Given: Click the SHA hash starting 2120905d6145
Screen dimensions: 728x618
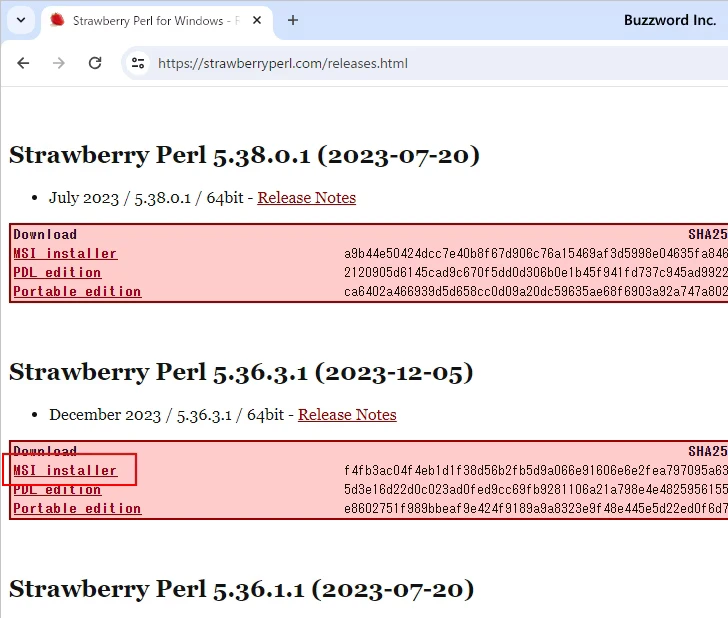Looking at the screenshot, I should coord(536,273).
